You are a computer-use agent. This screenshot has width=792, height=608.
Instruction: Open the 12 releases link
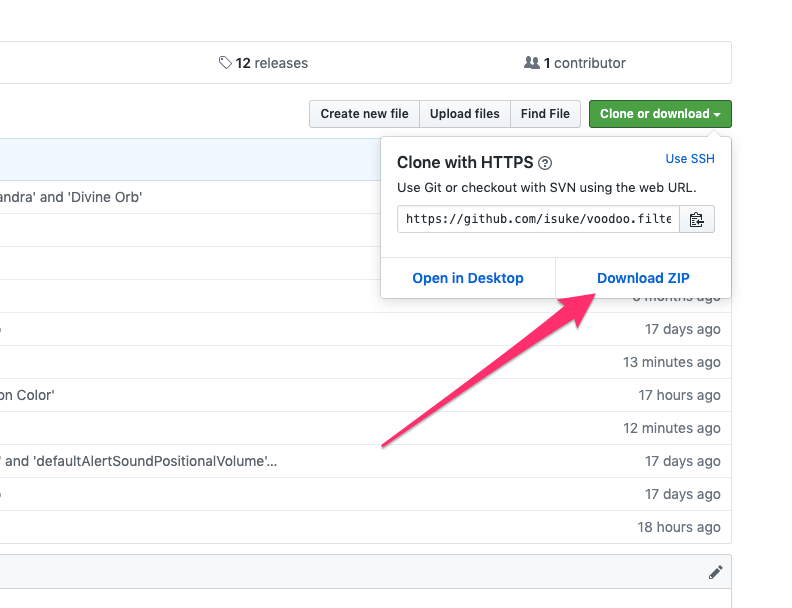263,63
